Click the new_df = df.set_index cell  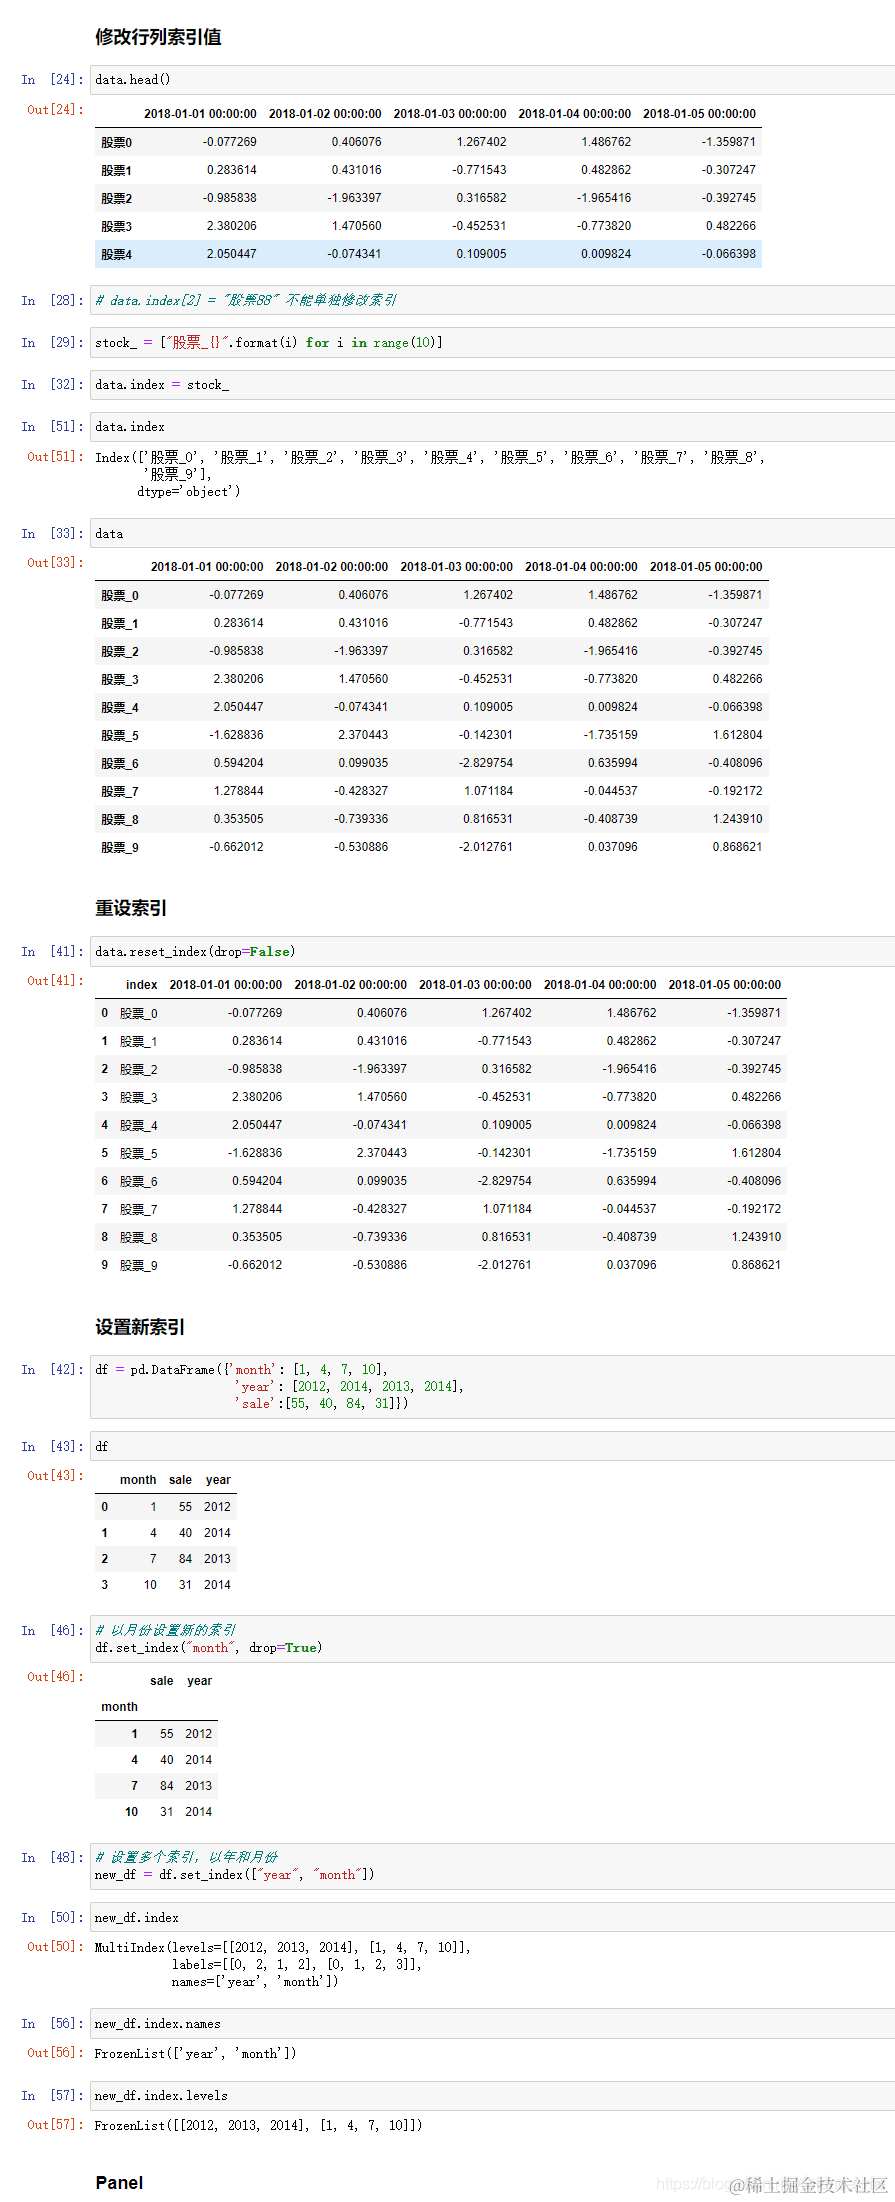coord(492,1866)
